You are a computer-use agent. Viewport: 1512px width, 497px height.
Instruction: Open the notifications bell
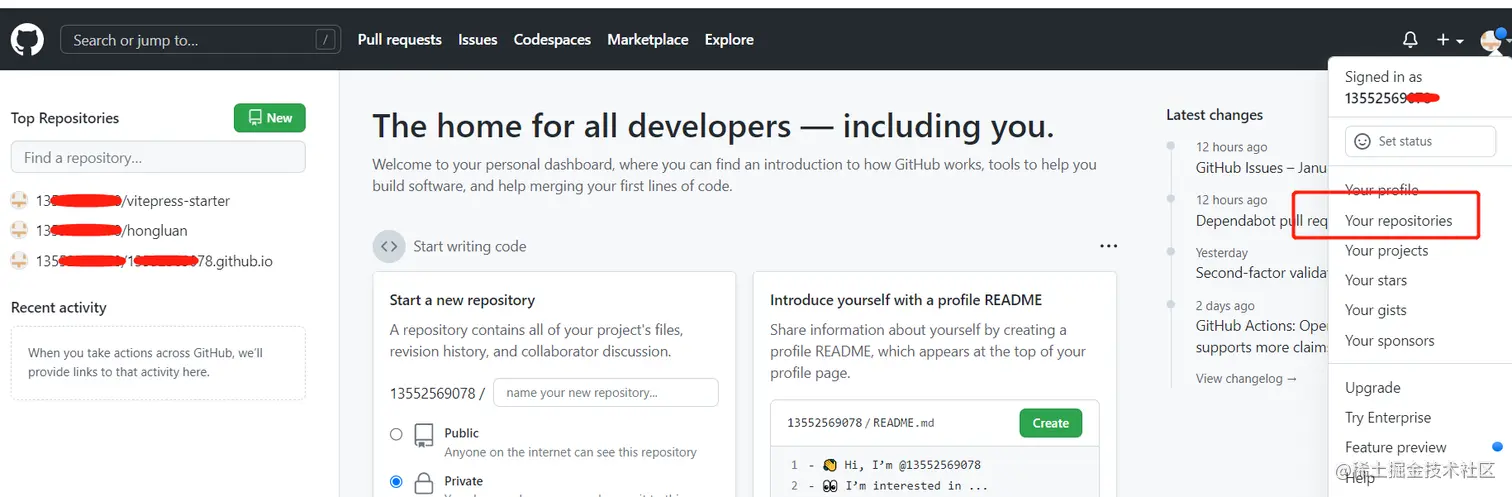click(x=1410, y=40)
